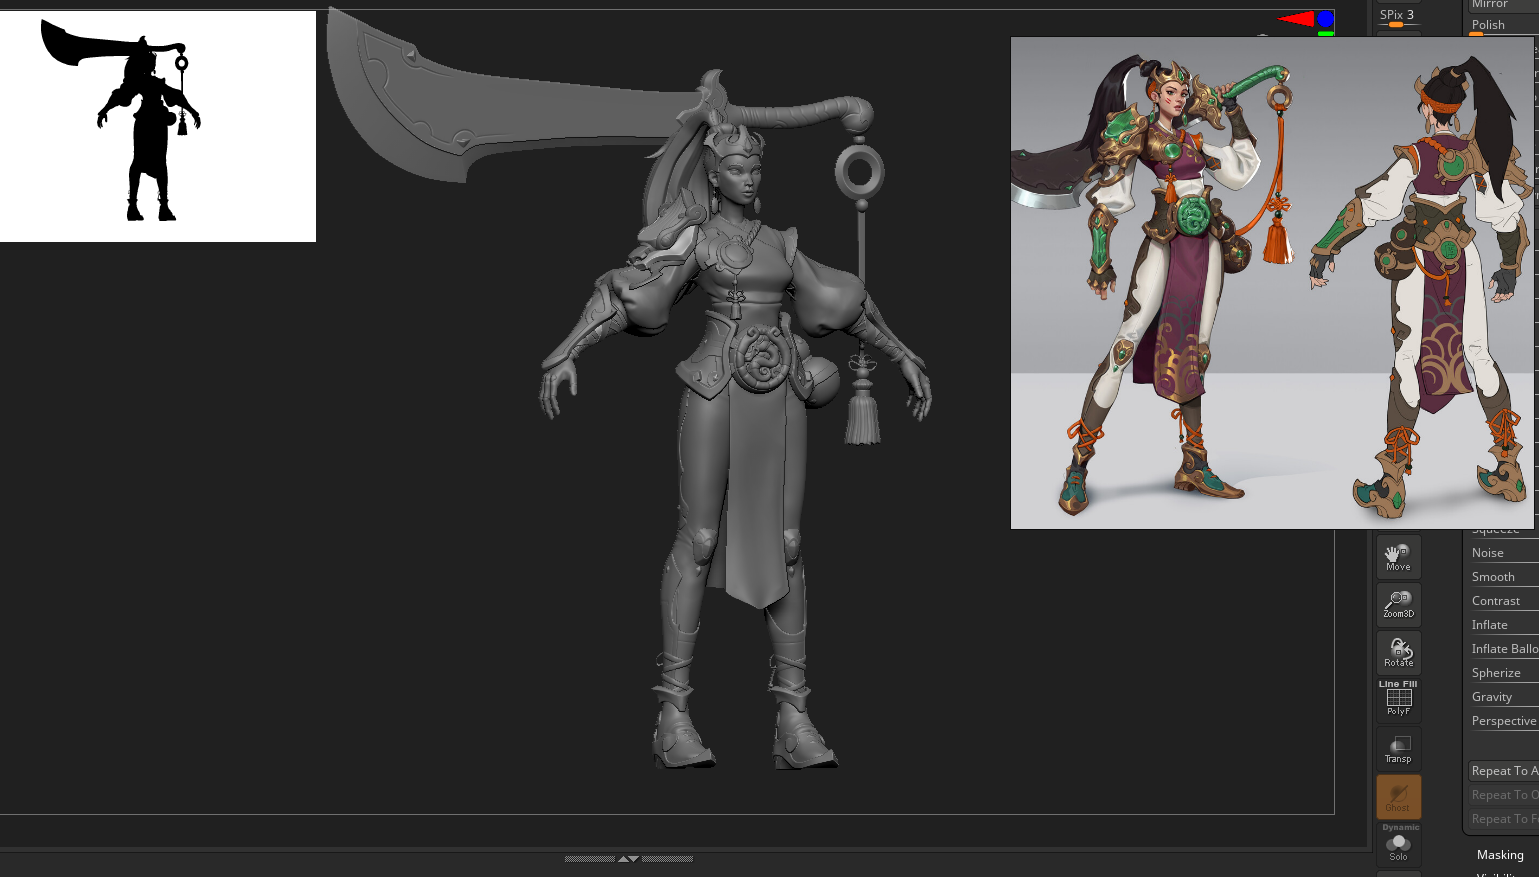Click the Perspective deformation slider
The height and width of the screenshot is (877, 1539).
pos(1502,721)
